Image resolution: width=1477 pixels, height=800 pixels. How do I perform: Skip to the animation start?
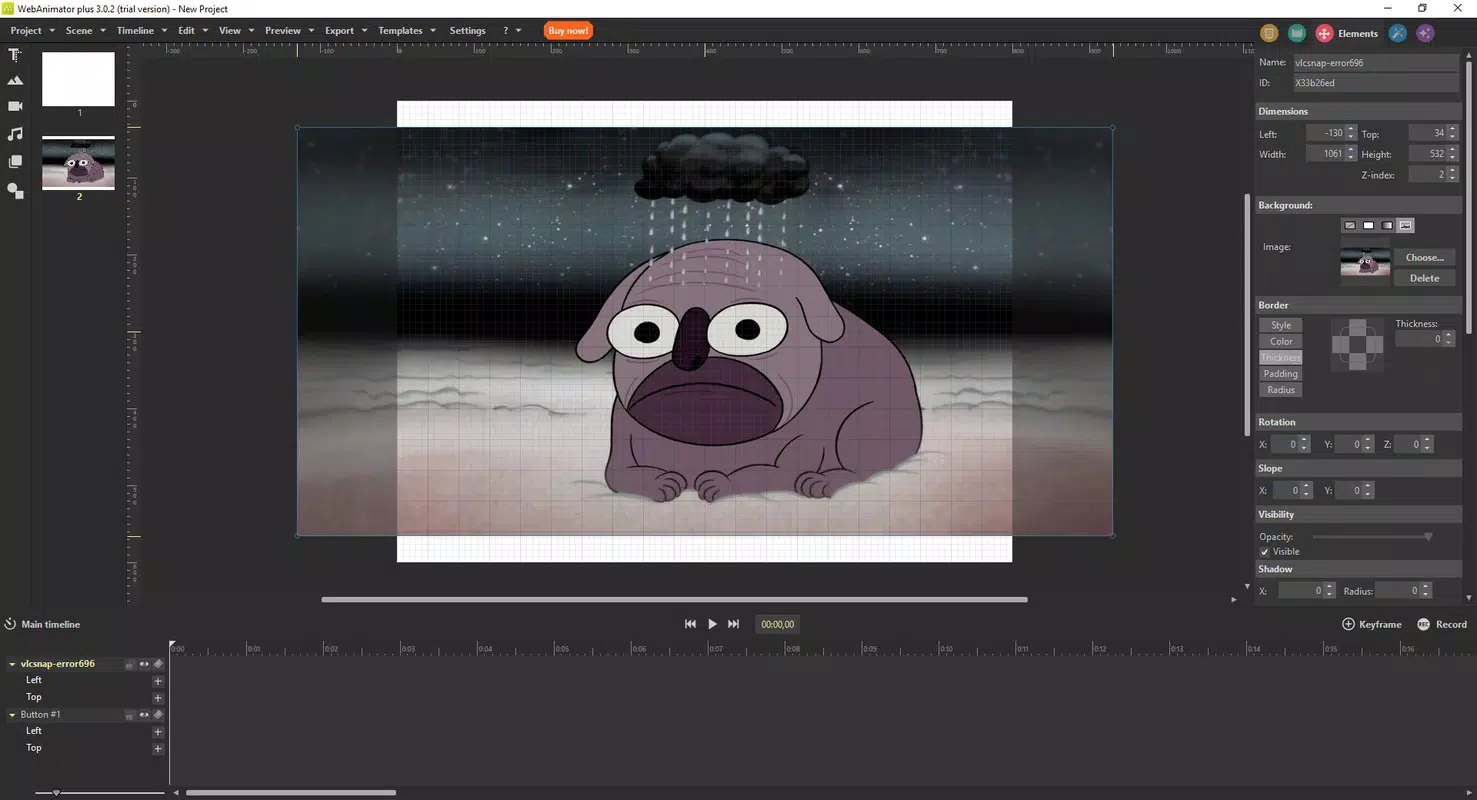[x=690, y=624]
